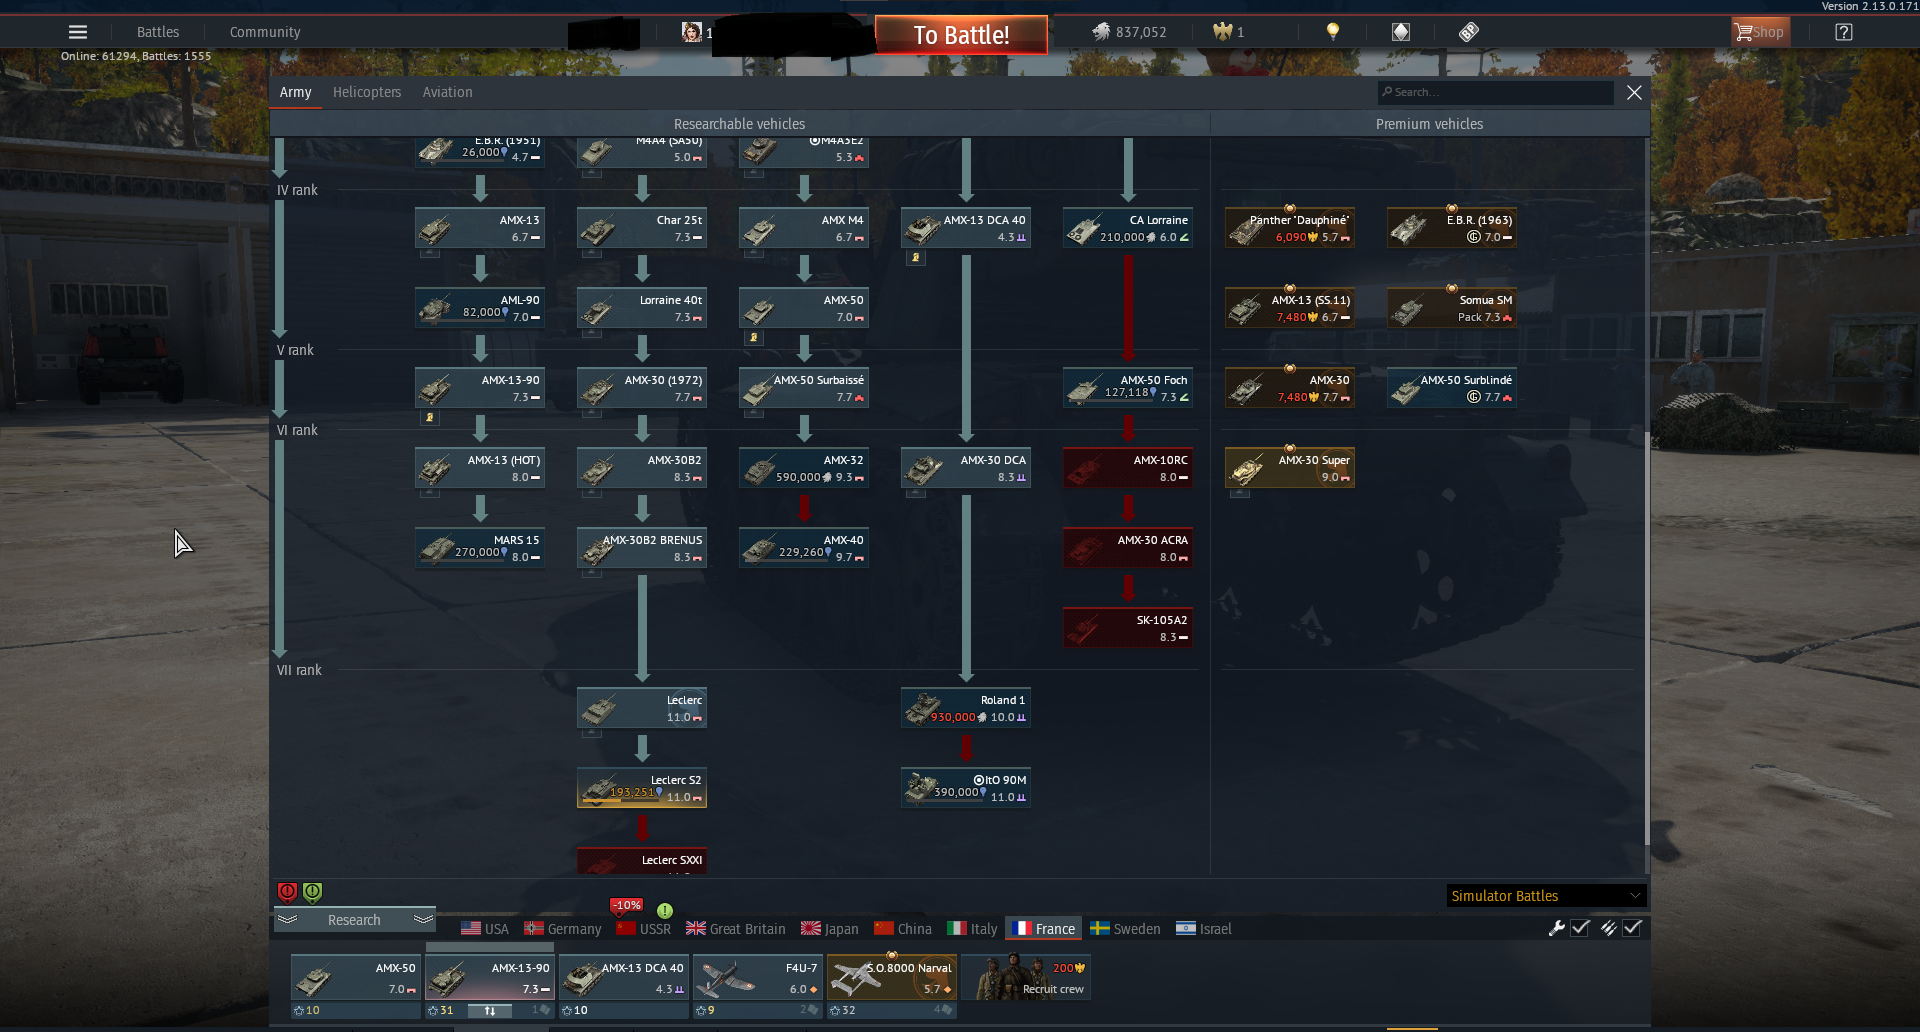Screen dimensions: 1920x1032
Task: Click the To Battle! button
Action: 961,35
